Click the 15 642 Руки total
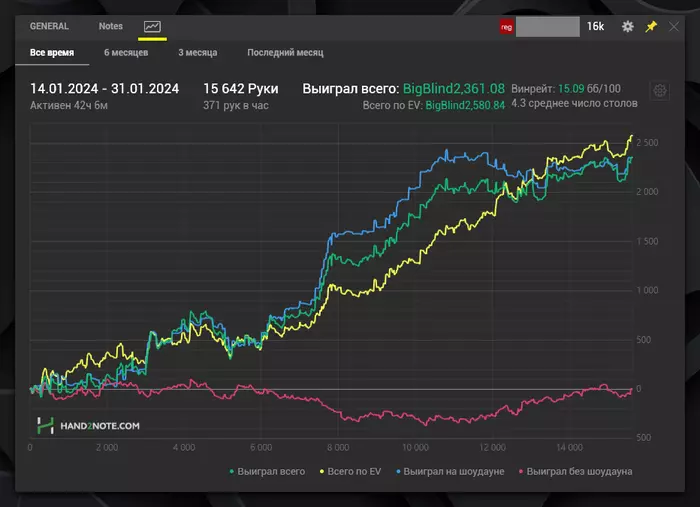Viewport: 700px width, 507px height. tap(241, 89)
